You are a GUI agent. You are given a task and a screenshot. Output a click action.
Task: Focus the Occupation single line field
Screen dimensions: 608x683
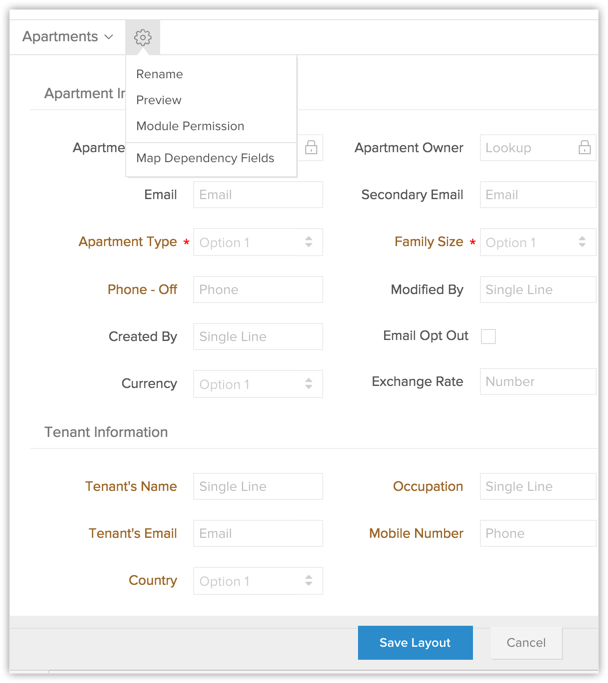[x=537, y=487]
